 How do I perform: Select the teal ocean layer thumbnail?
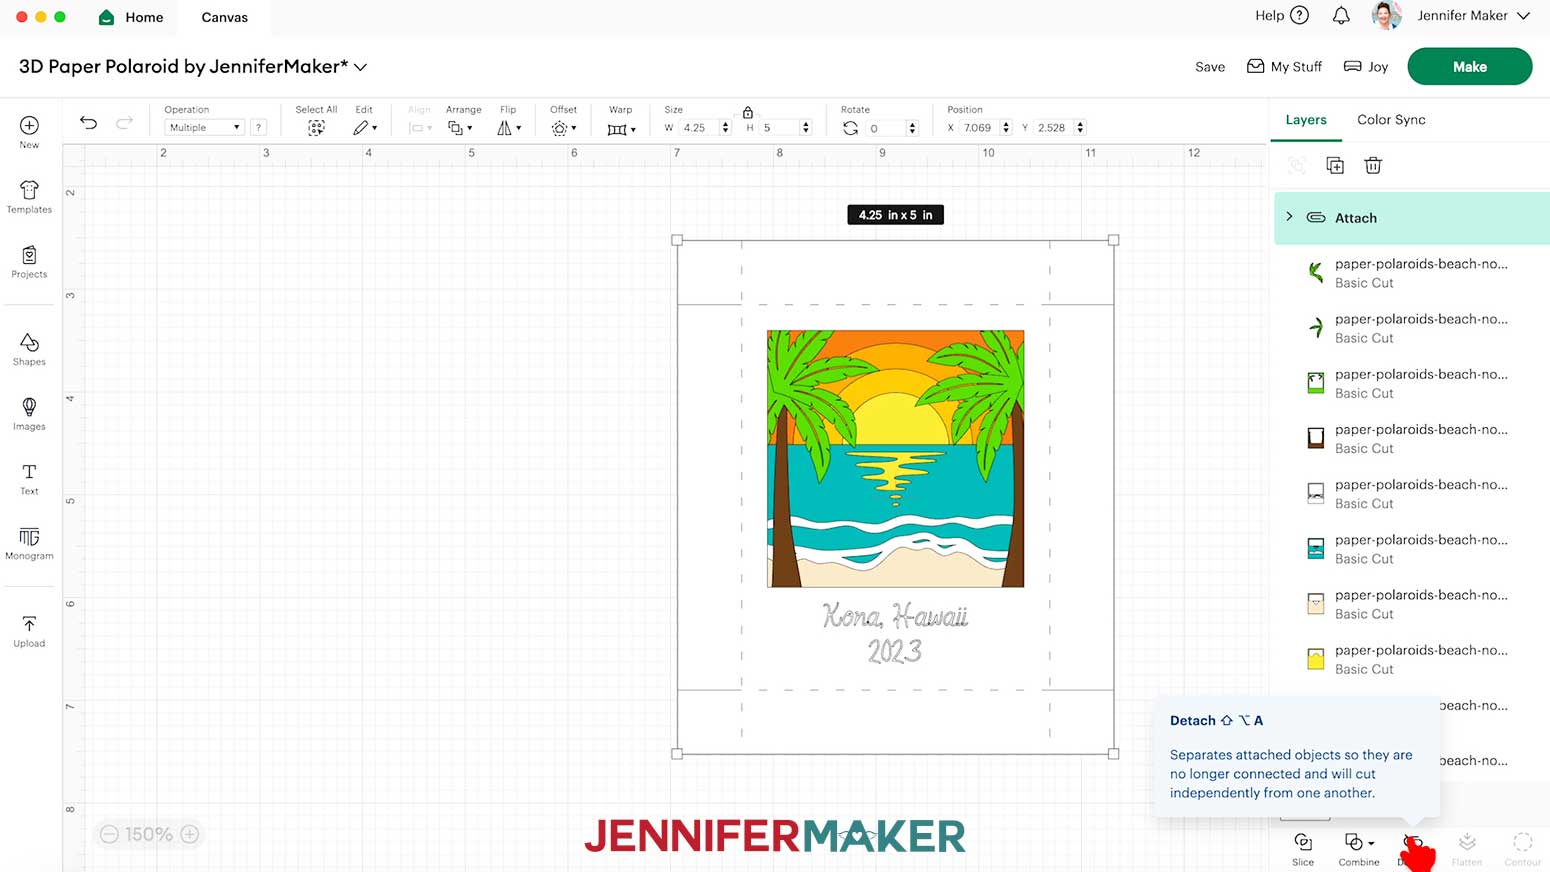pos(1316,548)
